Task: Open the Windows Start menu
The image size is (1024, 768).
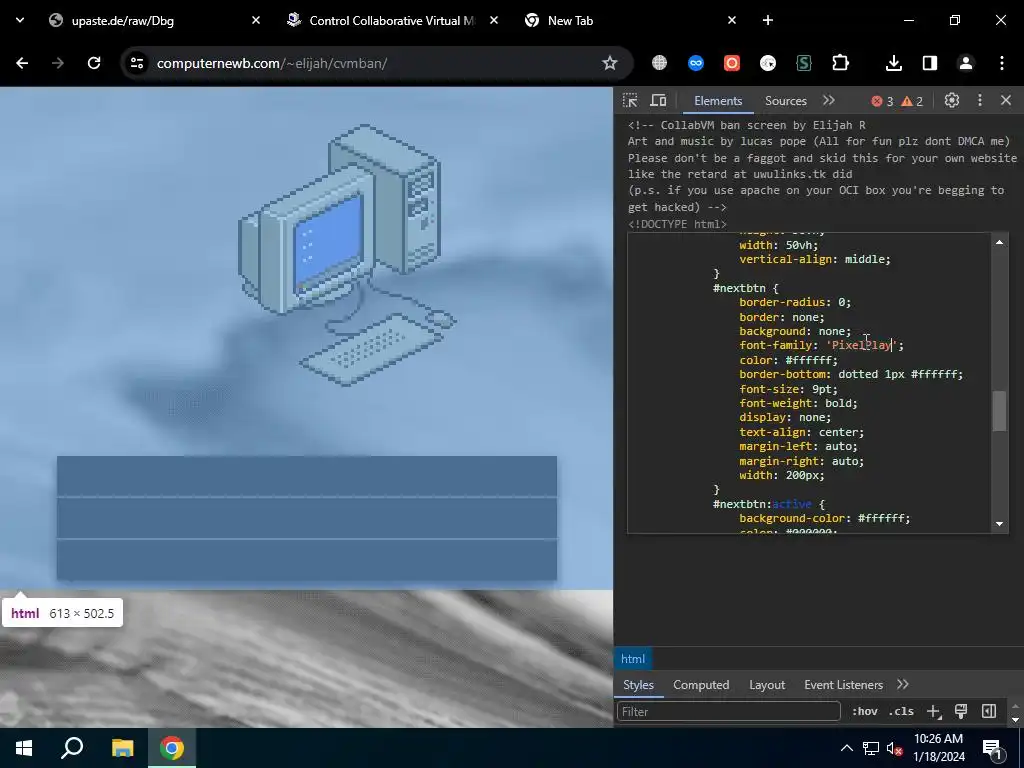Action: pos(24,748)
